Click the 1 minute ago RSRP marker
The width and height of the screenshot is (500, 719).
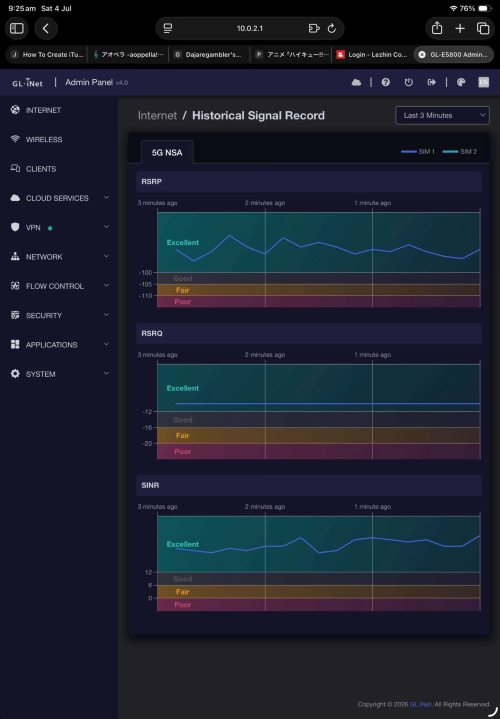pyautogui.click(x=372, y=203)
